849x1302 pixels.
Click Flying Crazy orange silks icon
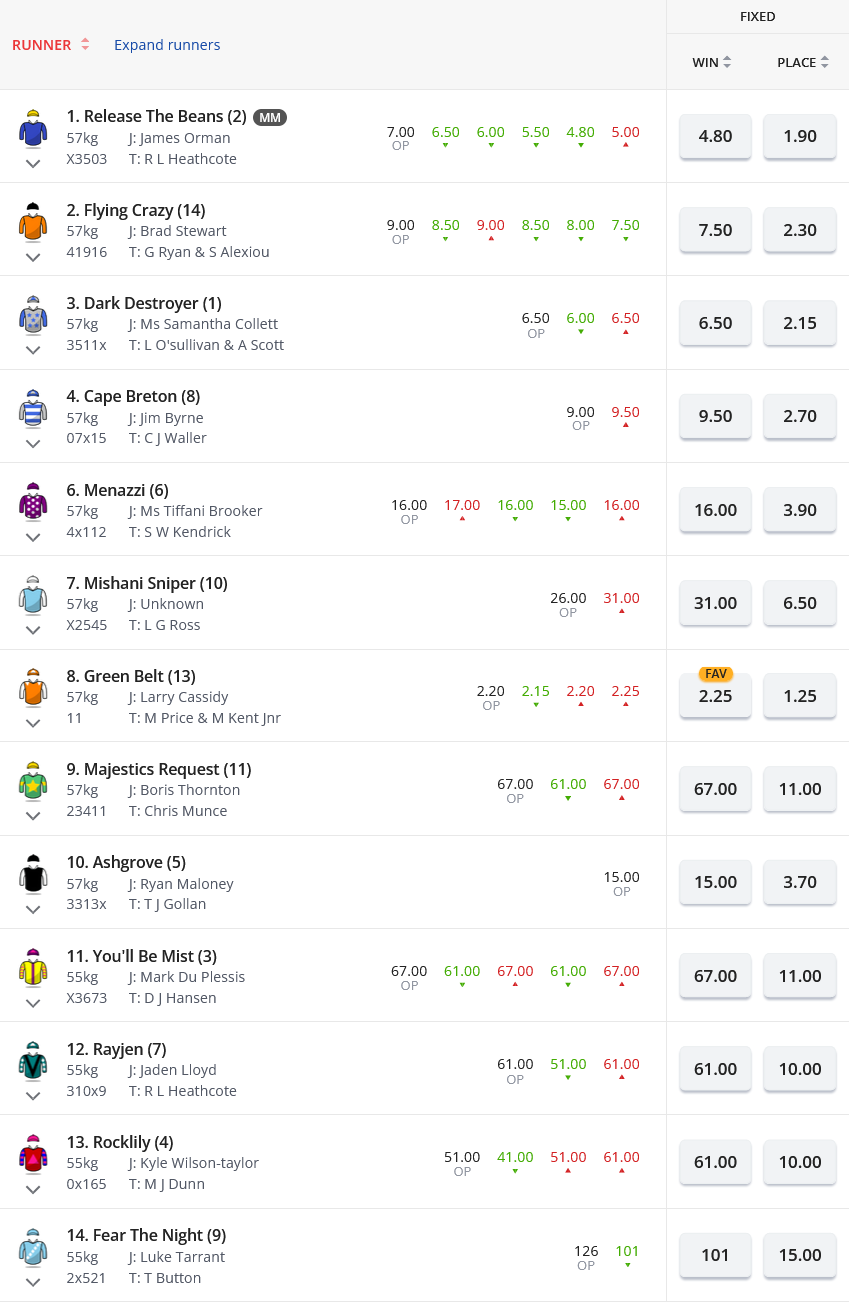point(33,222)
